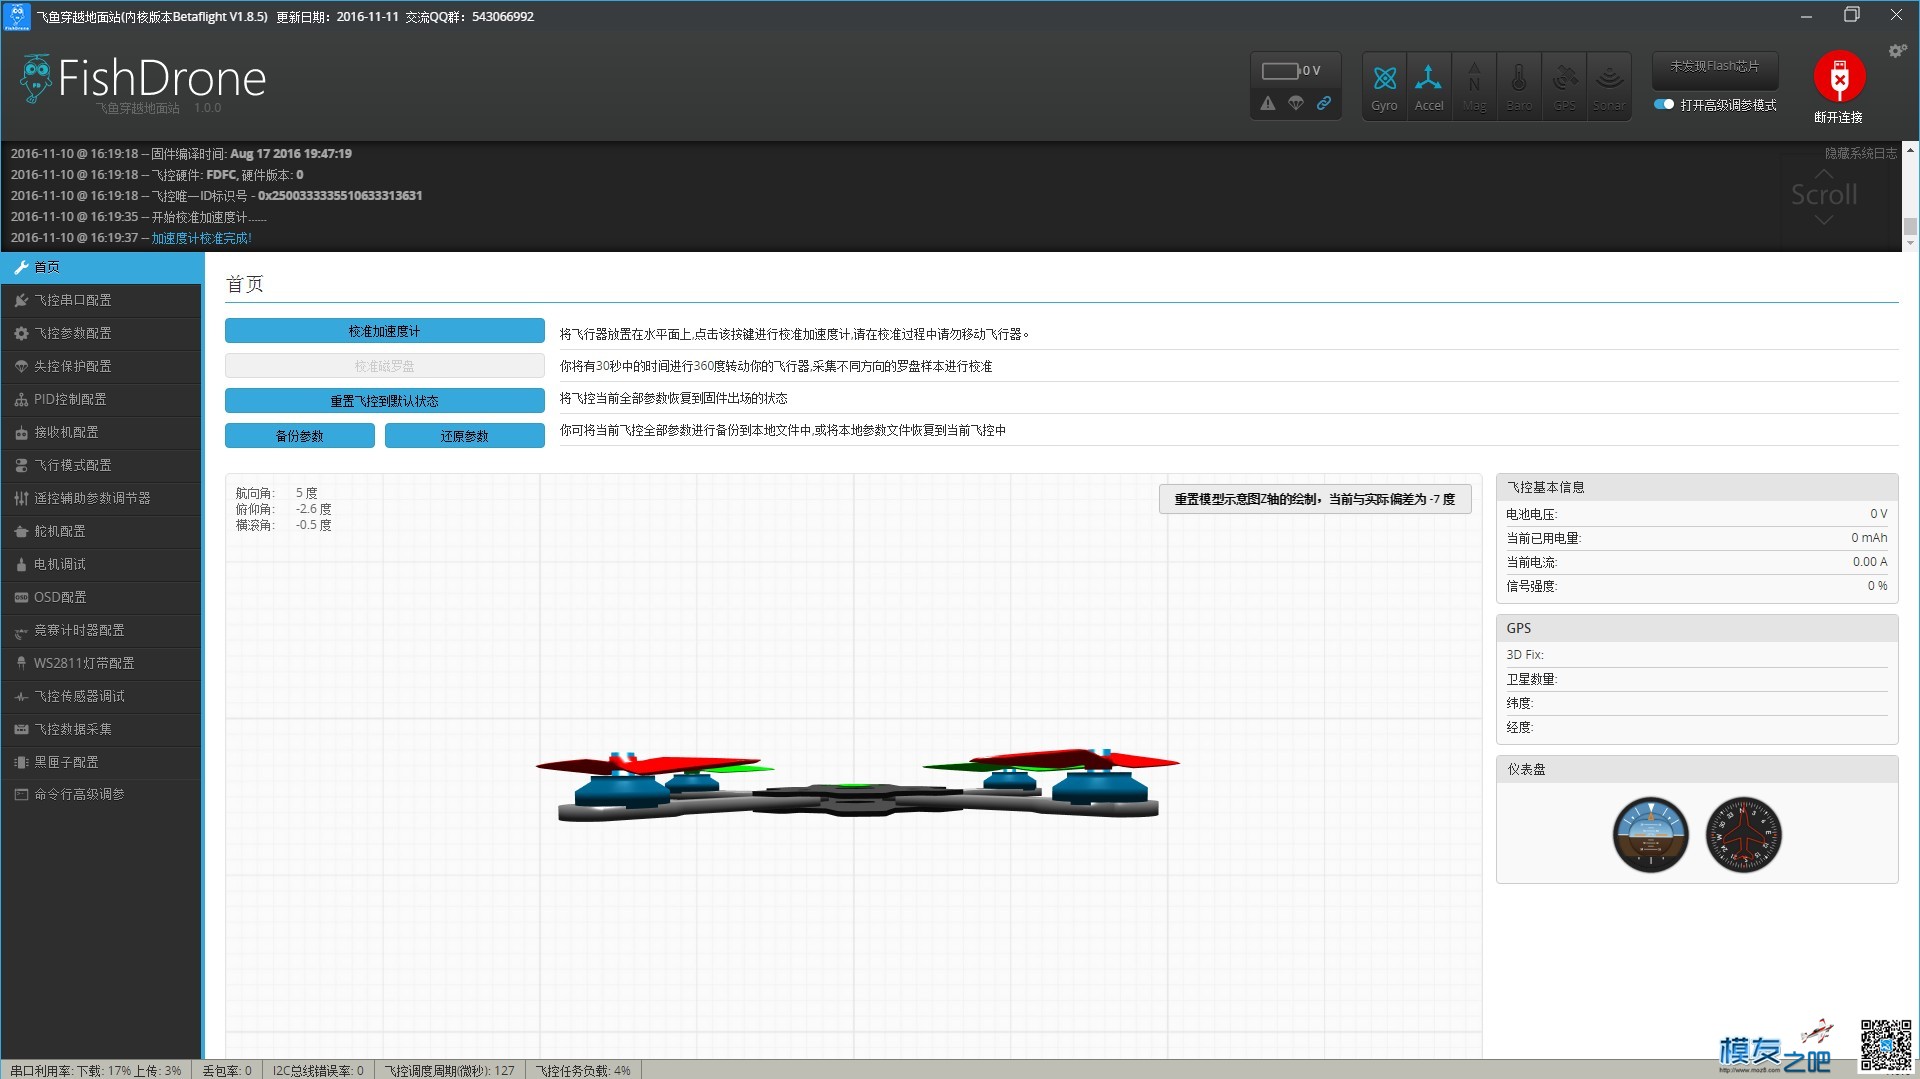The height and width of the screenshot is (1079, 1920).
Task: Click Scroll indicator in log panel
Action: [1824, 195]
